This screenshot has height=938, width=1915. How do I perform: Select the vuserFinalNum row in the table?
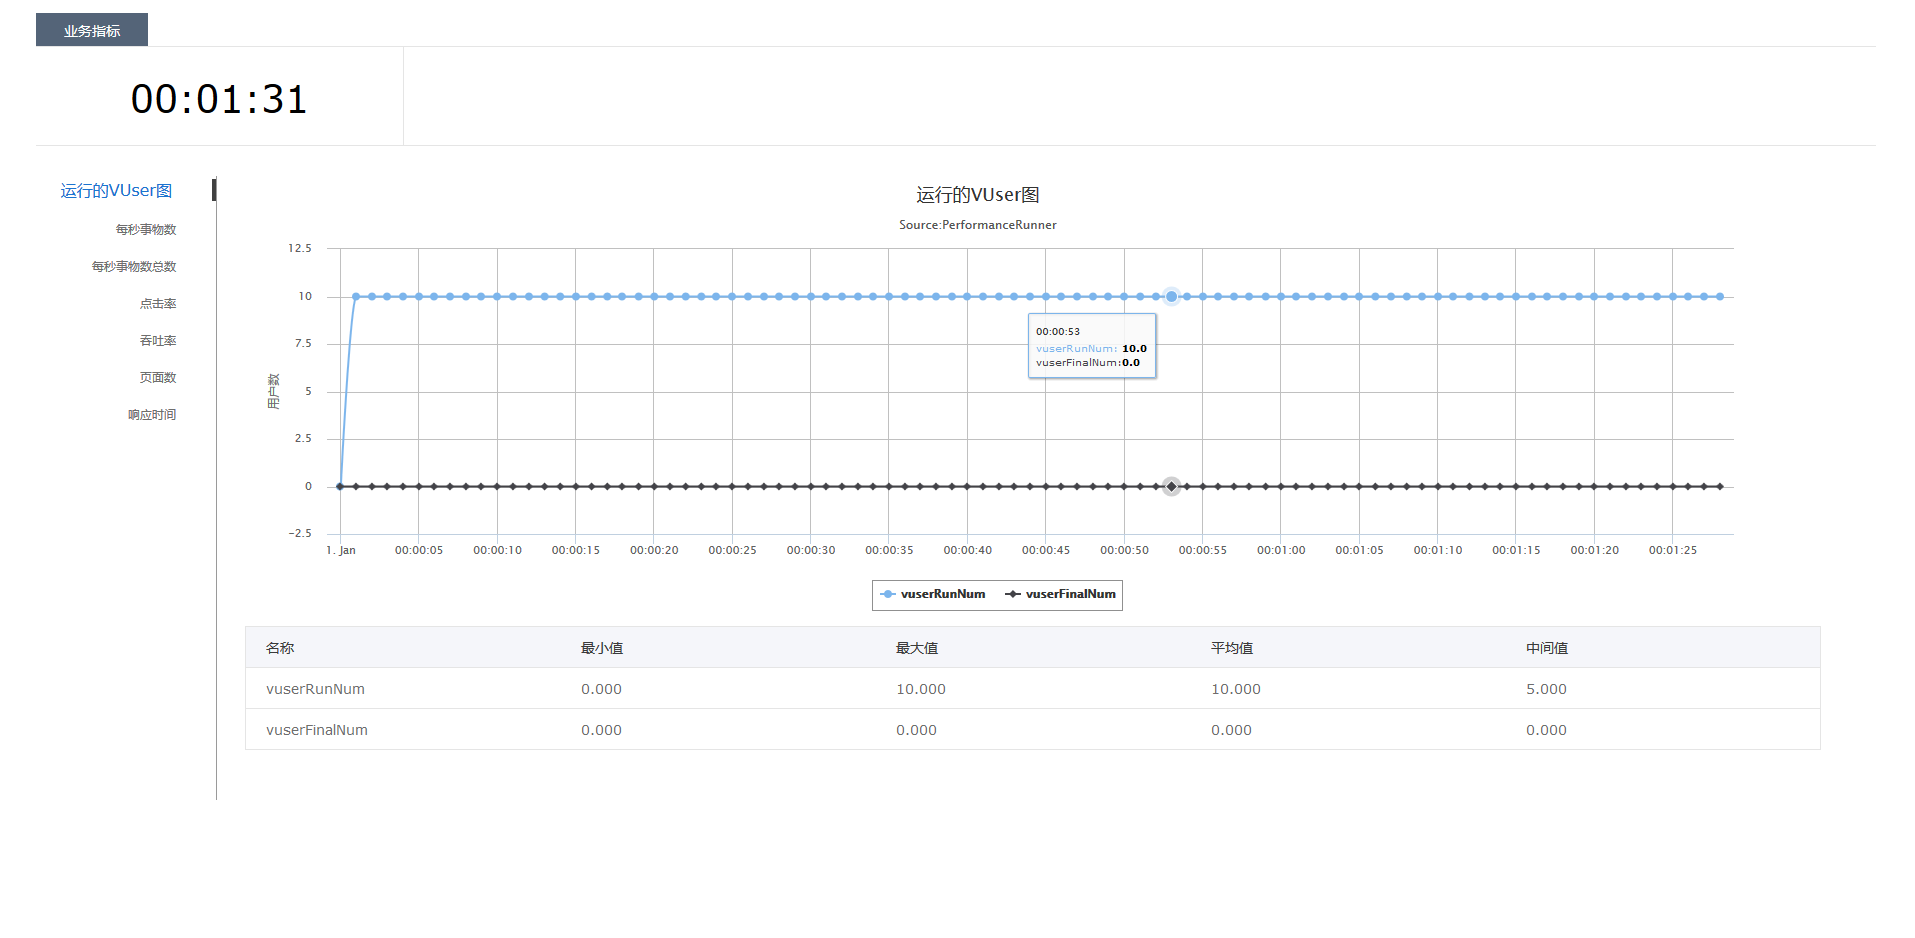[317, 730]
